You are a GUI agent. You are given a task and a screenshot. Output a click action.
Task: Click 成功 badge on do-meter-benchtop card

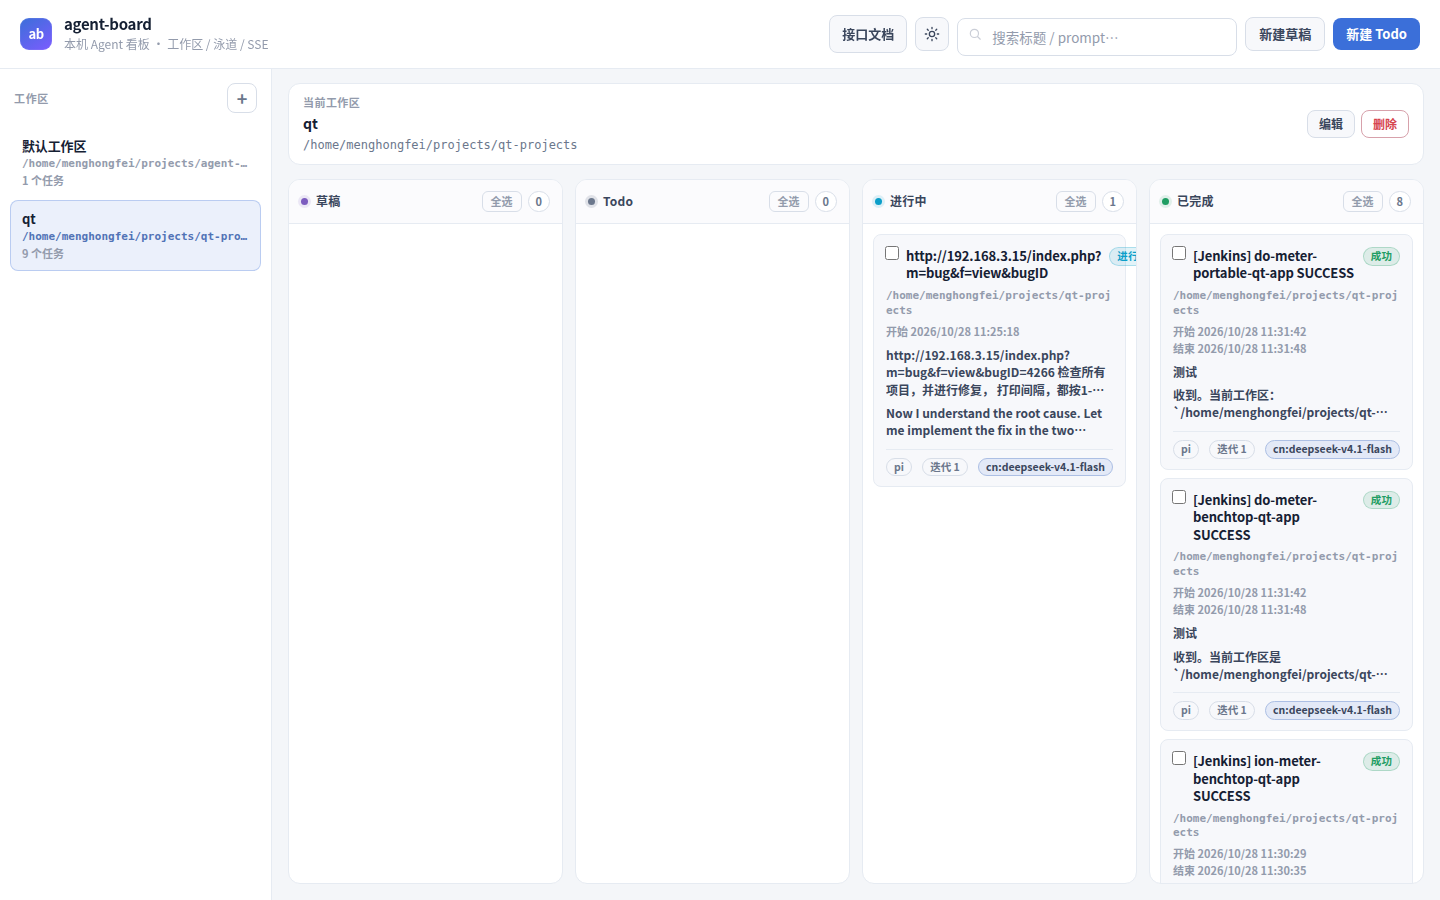click(x=1381, y=500)
